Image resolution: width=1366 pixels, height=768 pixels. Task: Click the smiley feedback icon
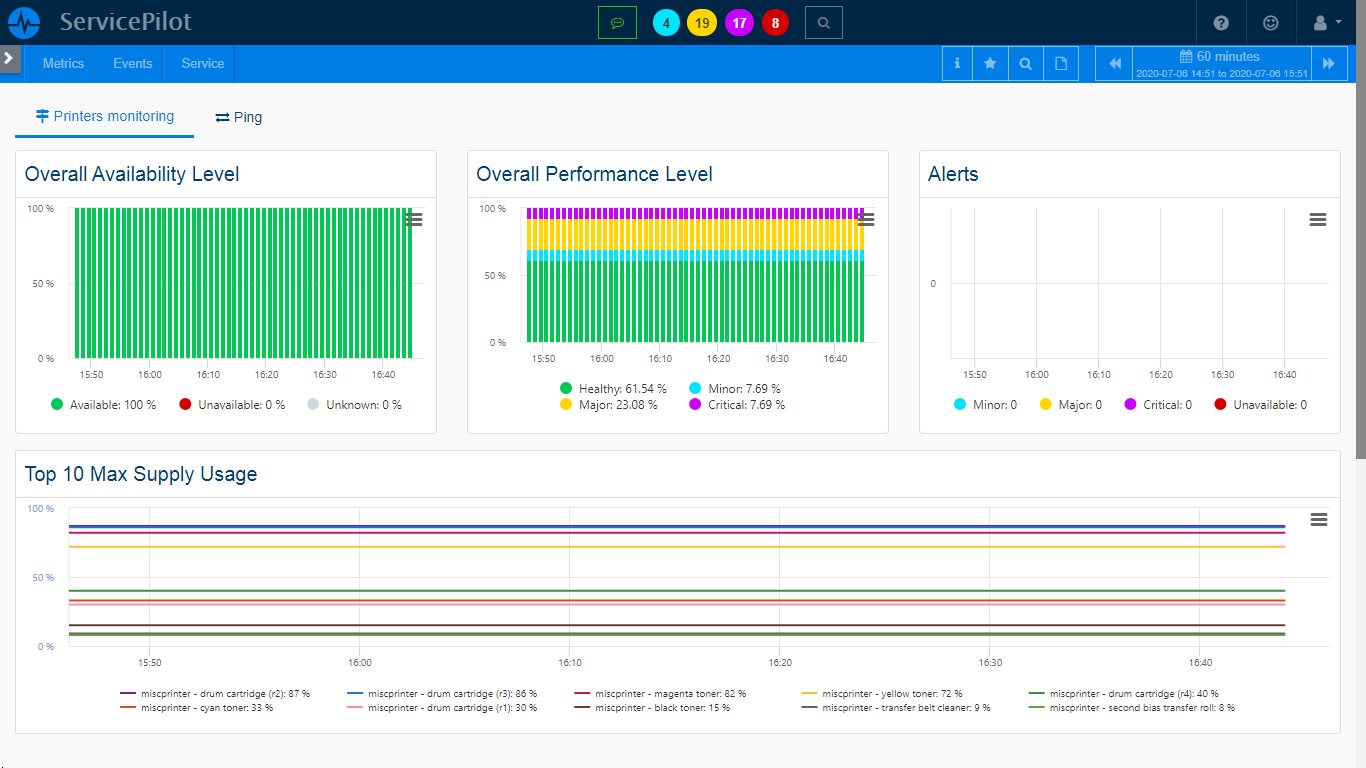1270,22
